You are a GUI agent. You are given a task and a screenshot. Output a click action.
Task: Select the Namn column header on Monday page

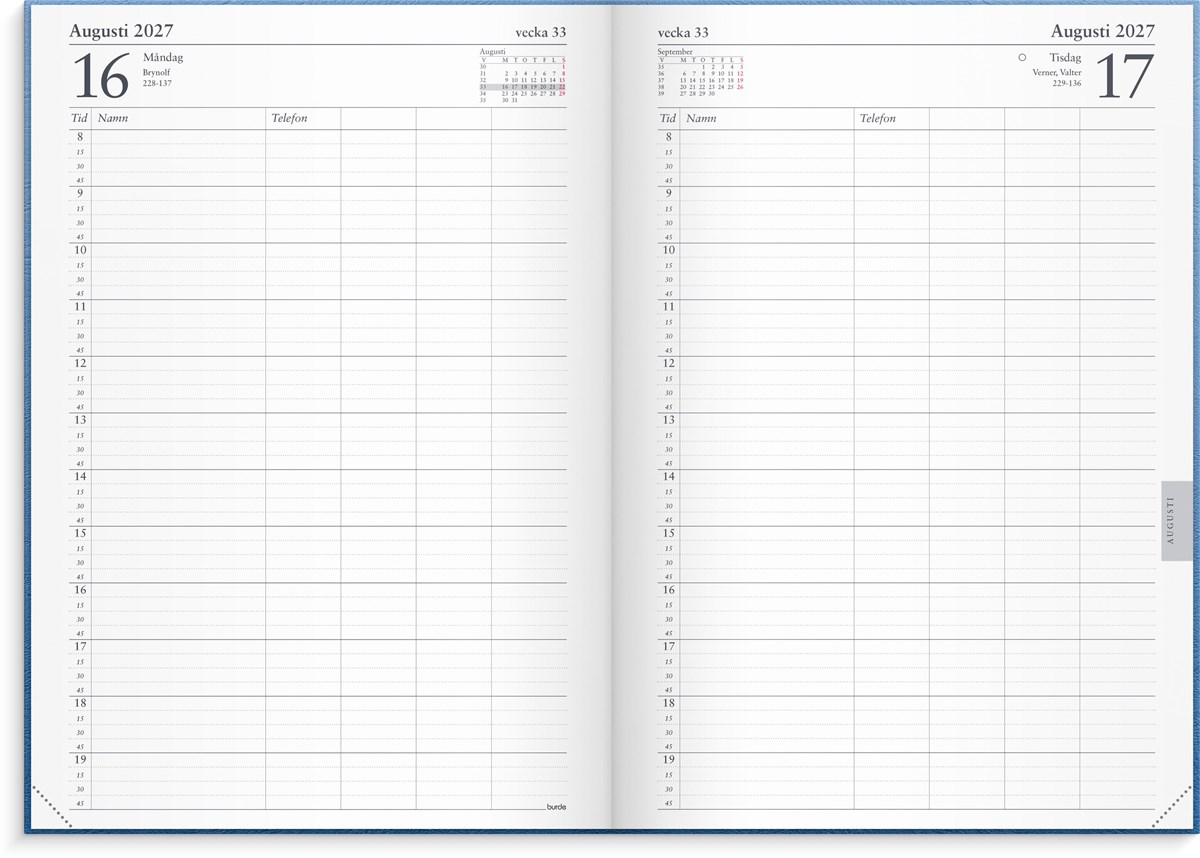point(113,118)
